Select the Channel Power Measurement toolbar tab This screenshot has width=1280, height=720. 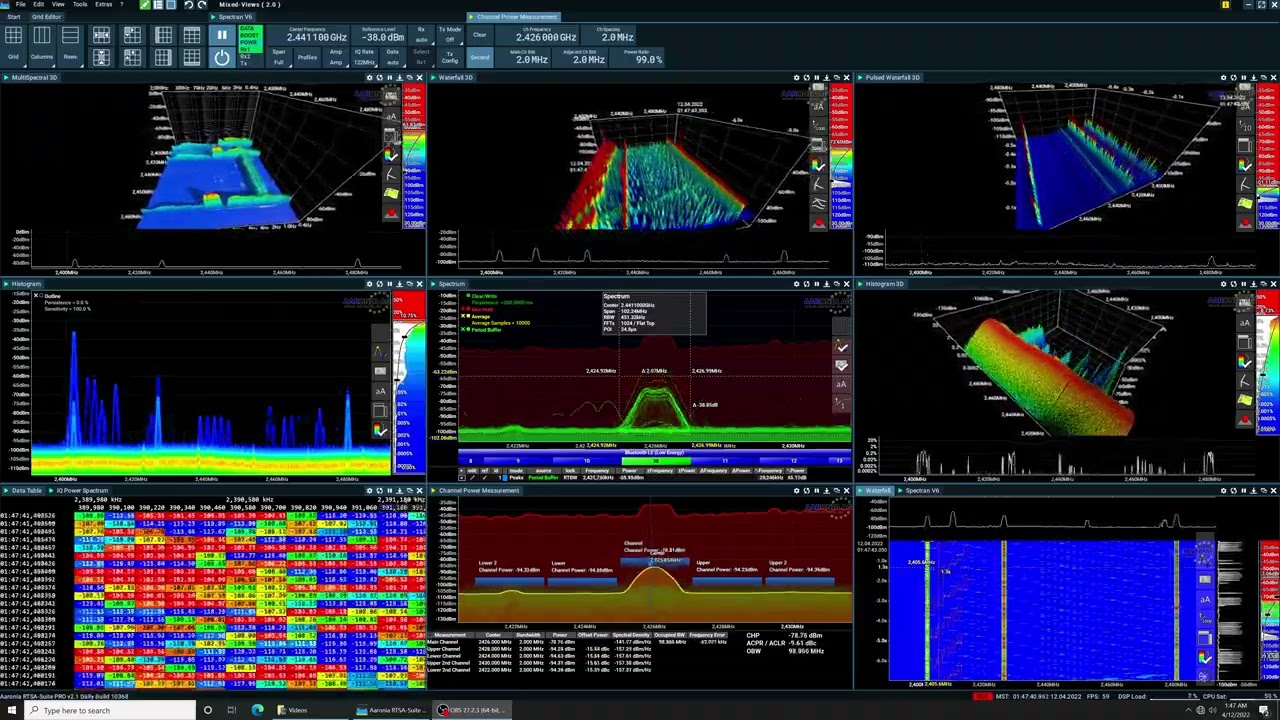(514, 17)
